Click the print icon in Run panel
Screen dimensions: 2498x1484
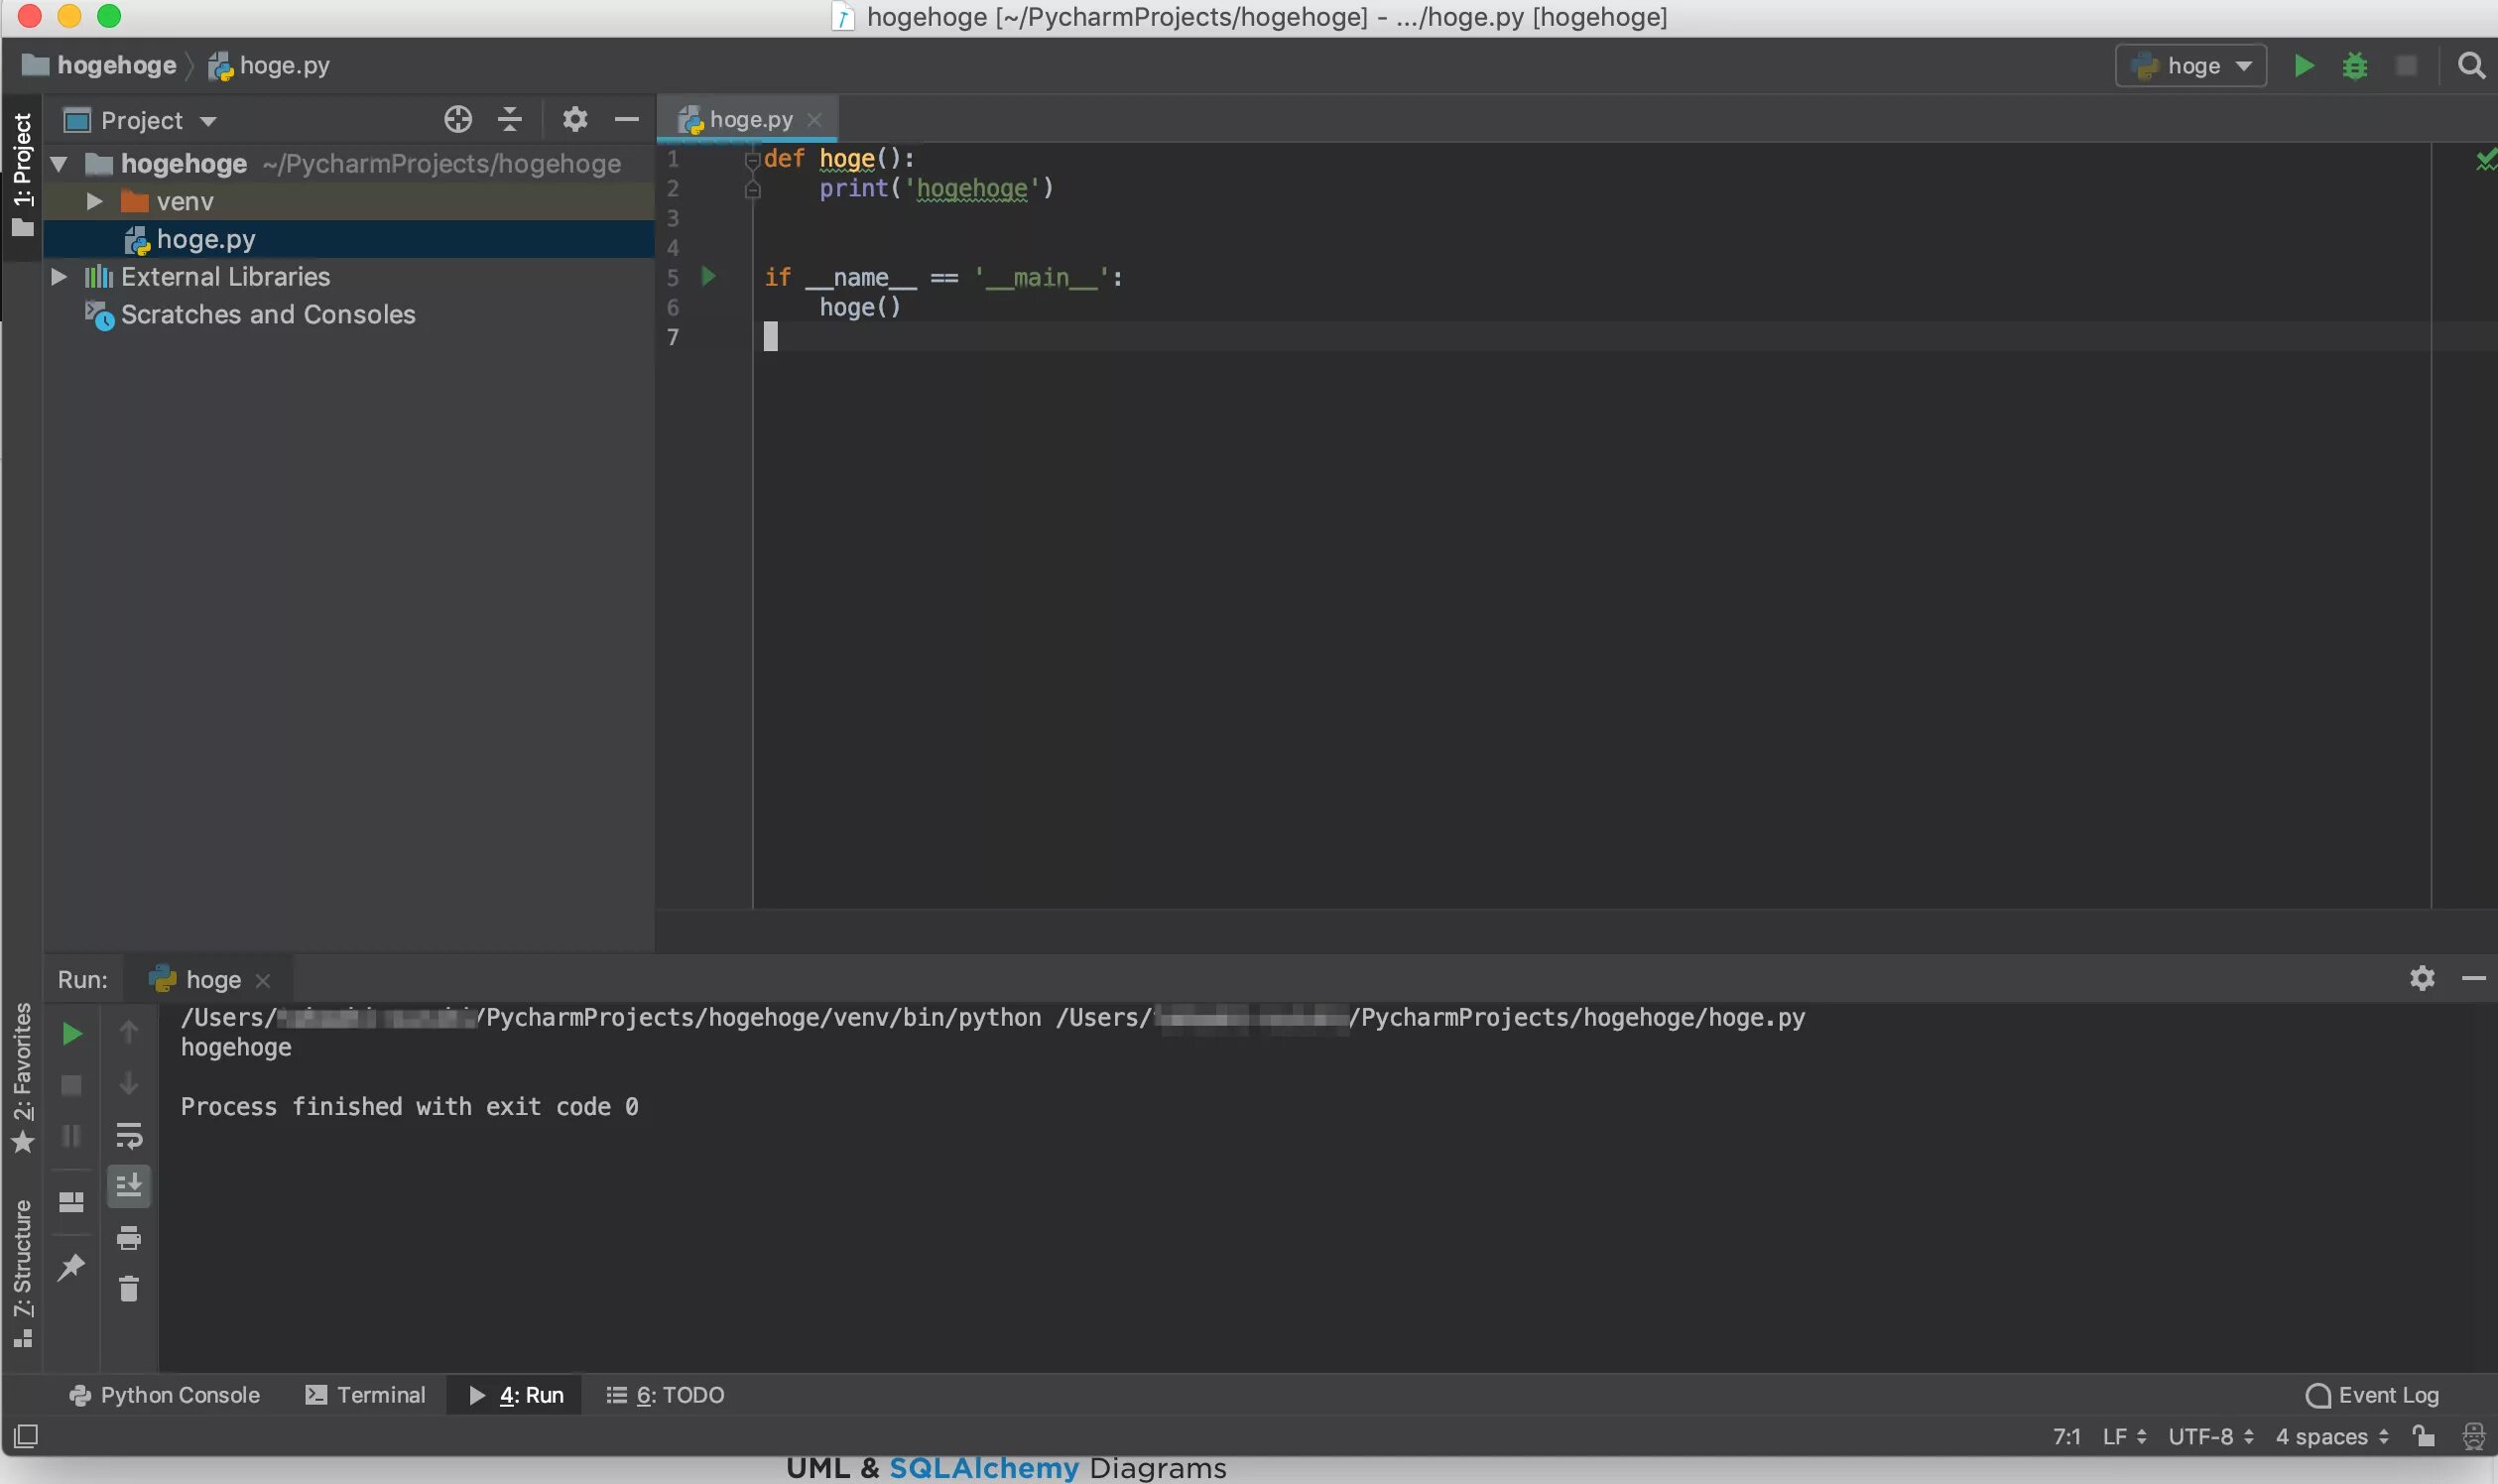[129, 1238]
